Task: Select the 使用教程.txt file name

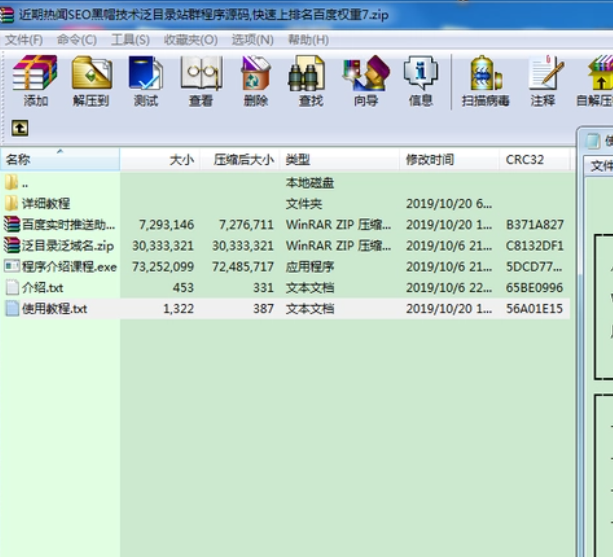Action: [x=55, y=309]
